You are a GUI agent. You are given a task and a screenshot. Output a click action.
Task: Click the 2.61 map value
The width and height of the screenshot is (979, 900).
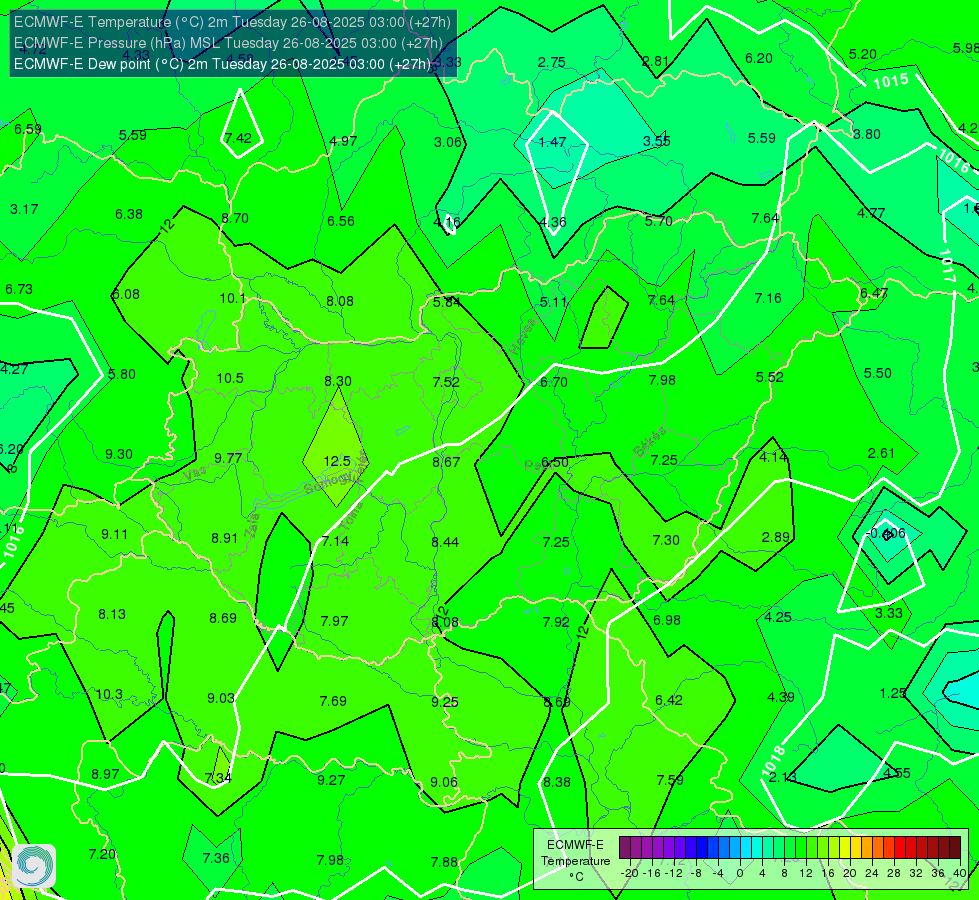881,453
